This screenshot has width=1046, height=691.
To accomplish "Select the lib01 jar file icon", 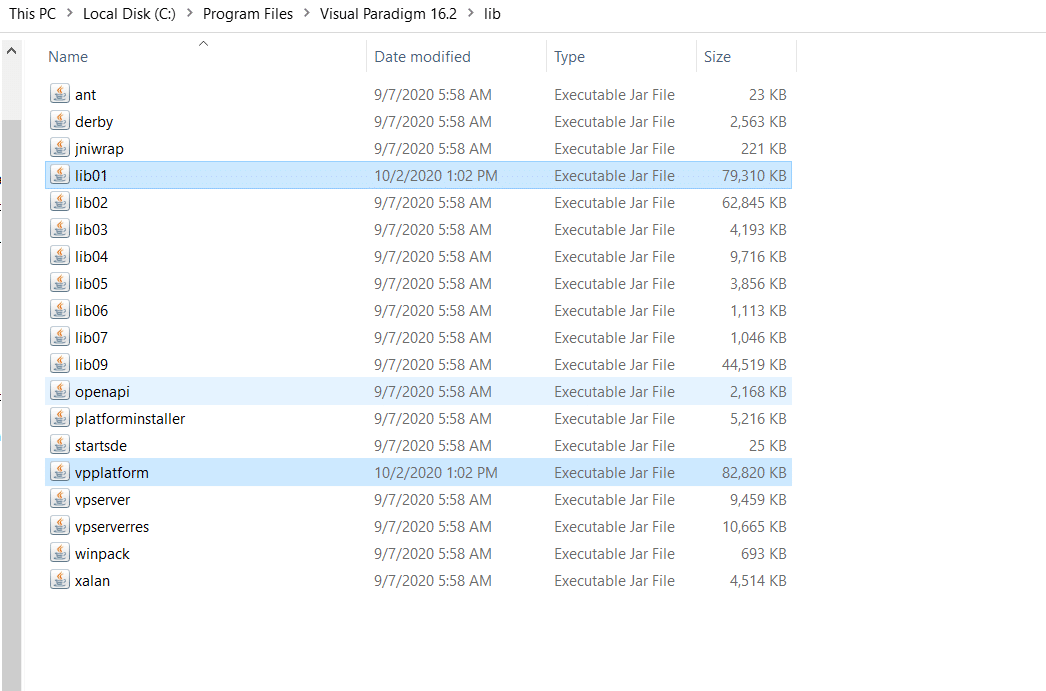I will pos(60,175).
